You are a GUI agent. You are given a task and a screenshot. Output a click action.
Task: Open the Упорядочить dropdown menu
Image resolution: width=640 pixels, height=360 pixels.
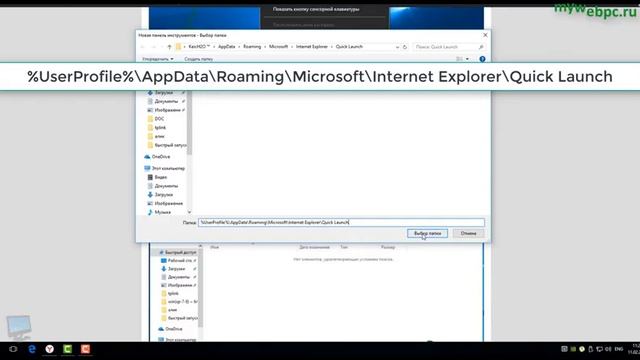point(158,59)
